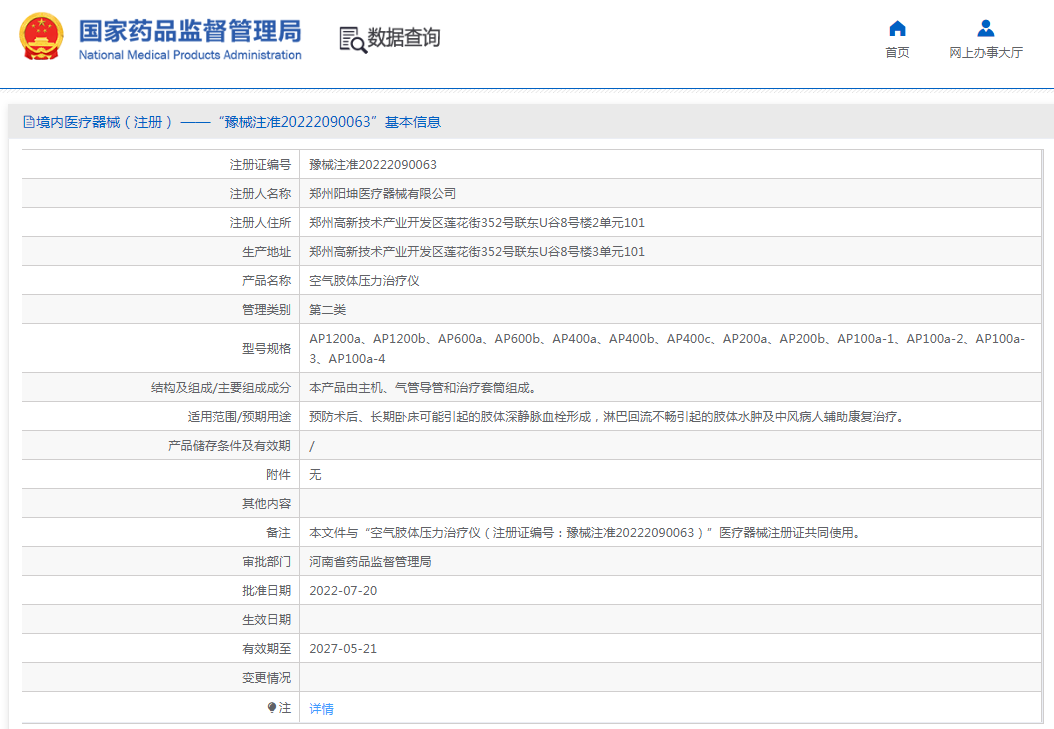The height and width of the screenshot is (729, 1054).
Task: Click the 适用范围/预期用途 label
Action: 239,417
